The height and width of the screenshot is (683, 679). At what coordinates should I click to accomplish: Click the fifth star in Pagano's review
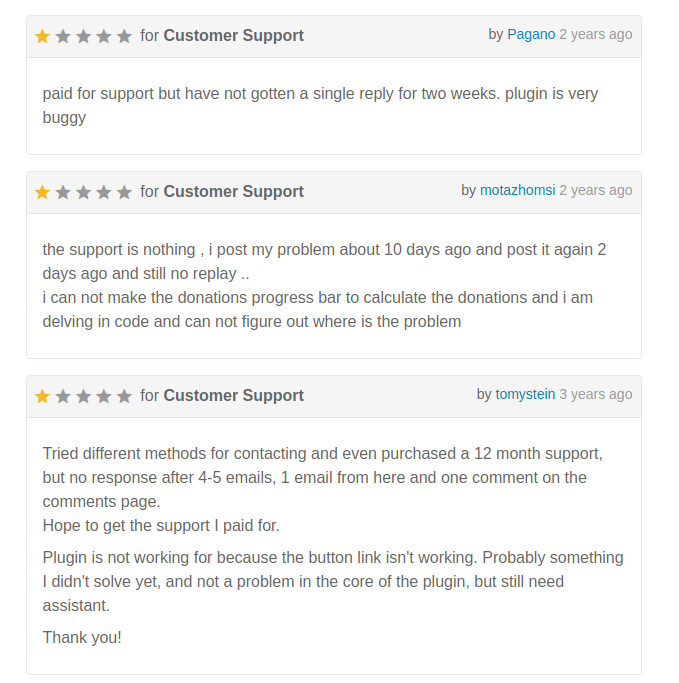point(124,36)
